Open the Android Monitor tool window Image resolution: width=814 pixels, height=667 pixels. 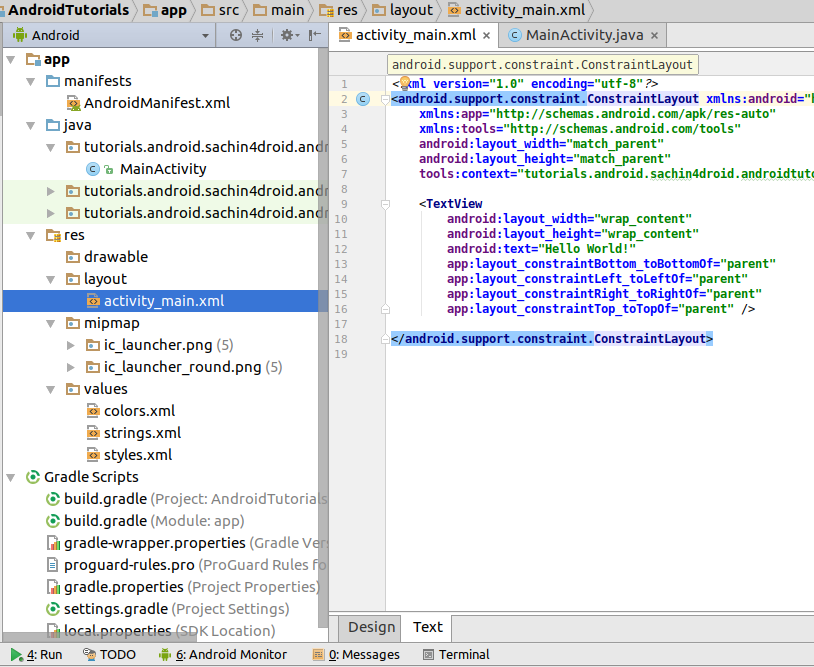223,655
